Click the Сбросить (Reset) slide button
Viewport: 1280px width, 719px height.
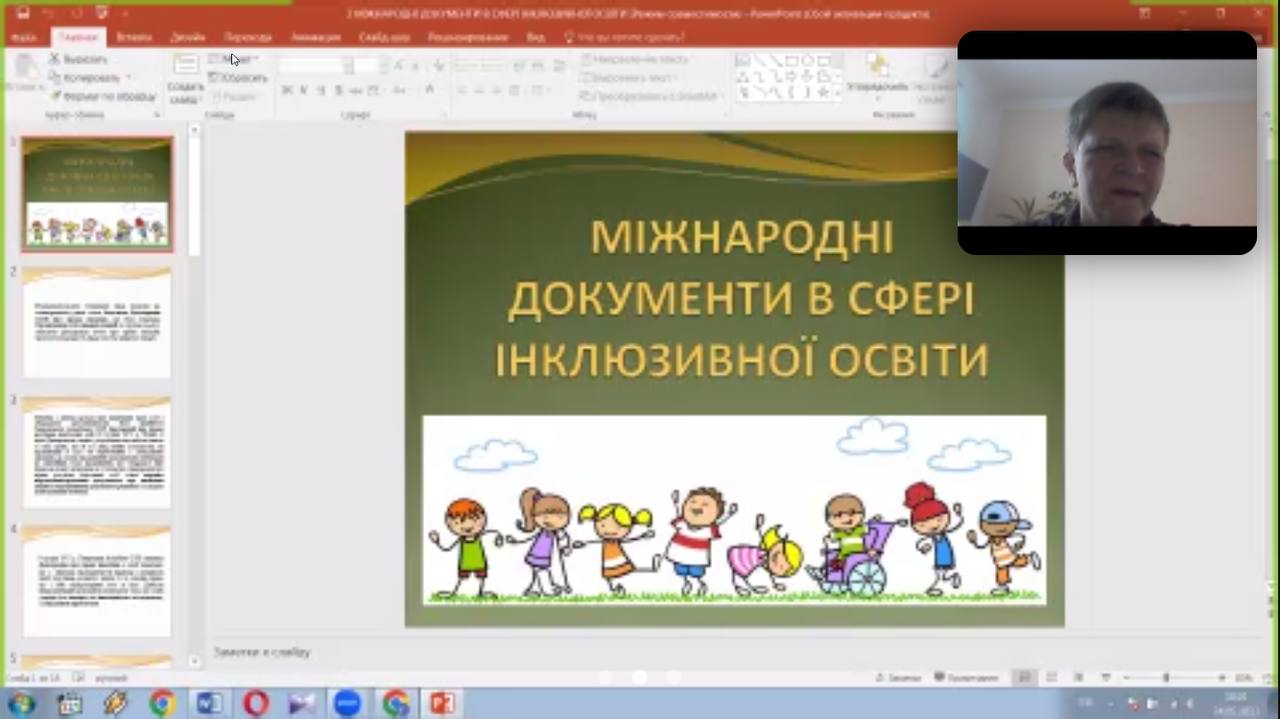click(x=238, y=78)
